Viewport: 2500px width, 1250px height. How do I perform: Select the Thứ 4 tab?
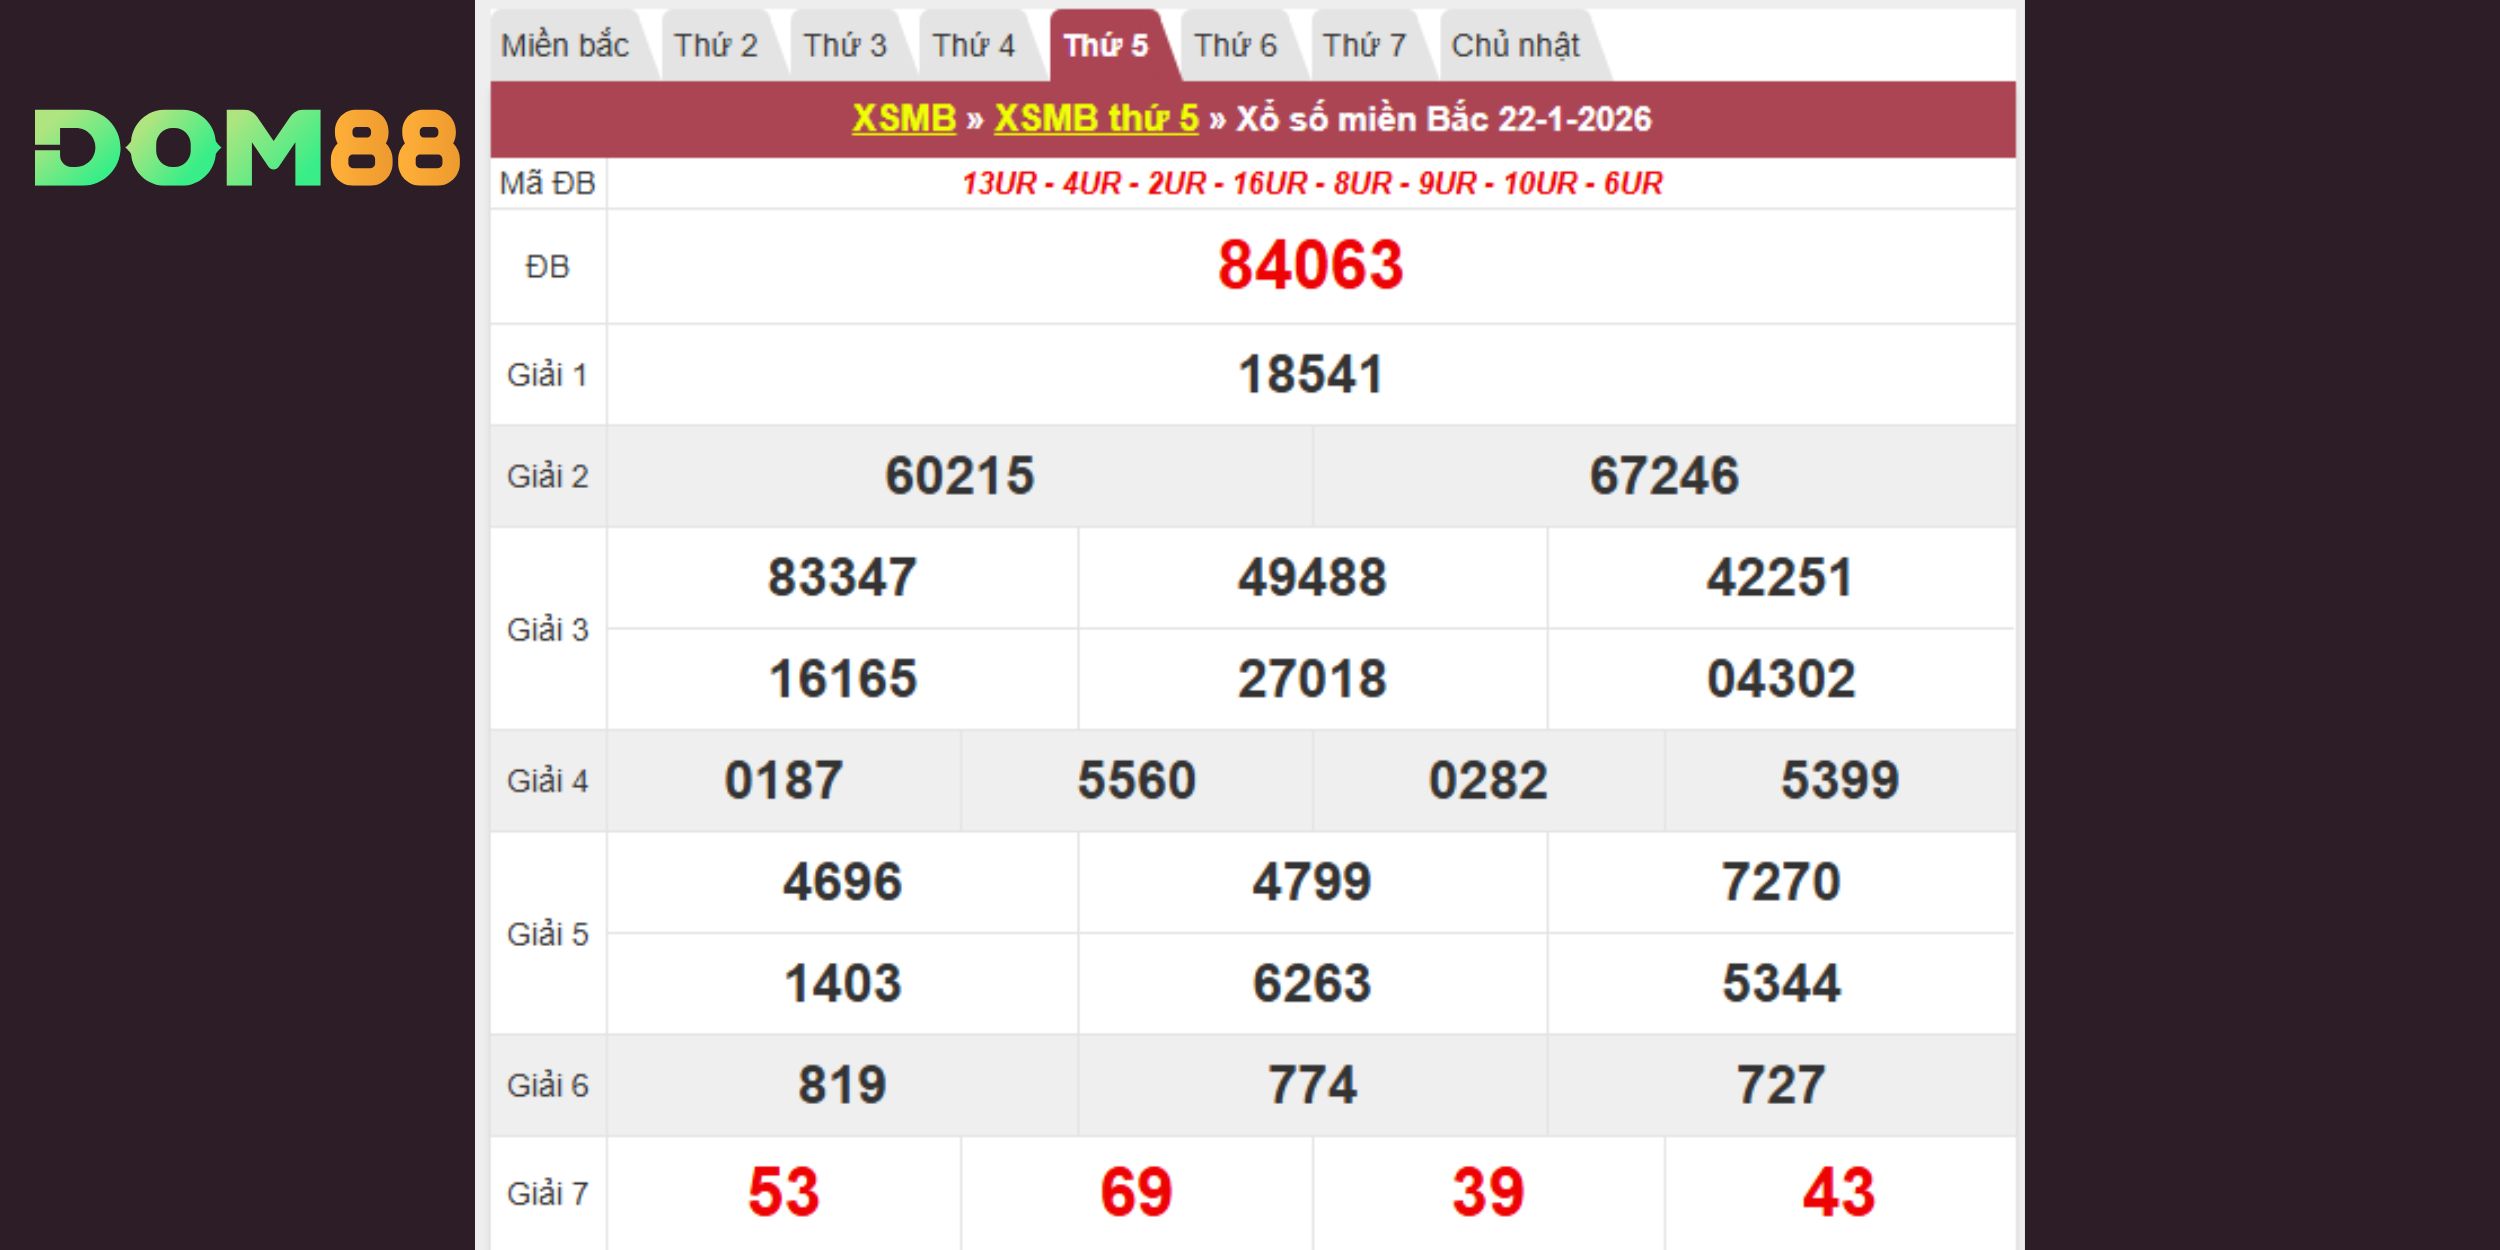974,46
